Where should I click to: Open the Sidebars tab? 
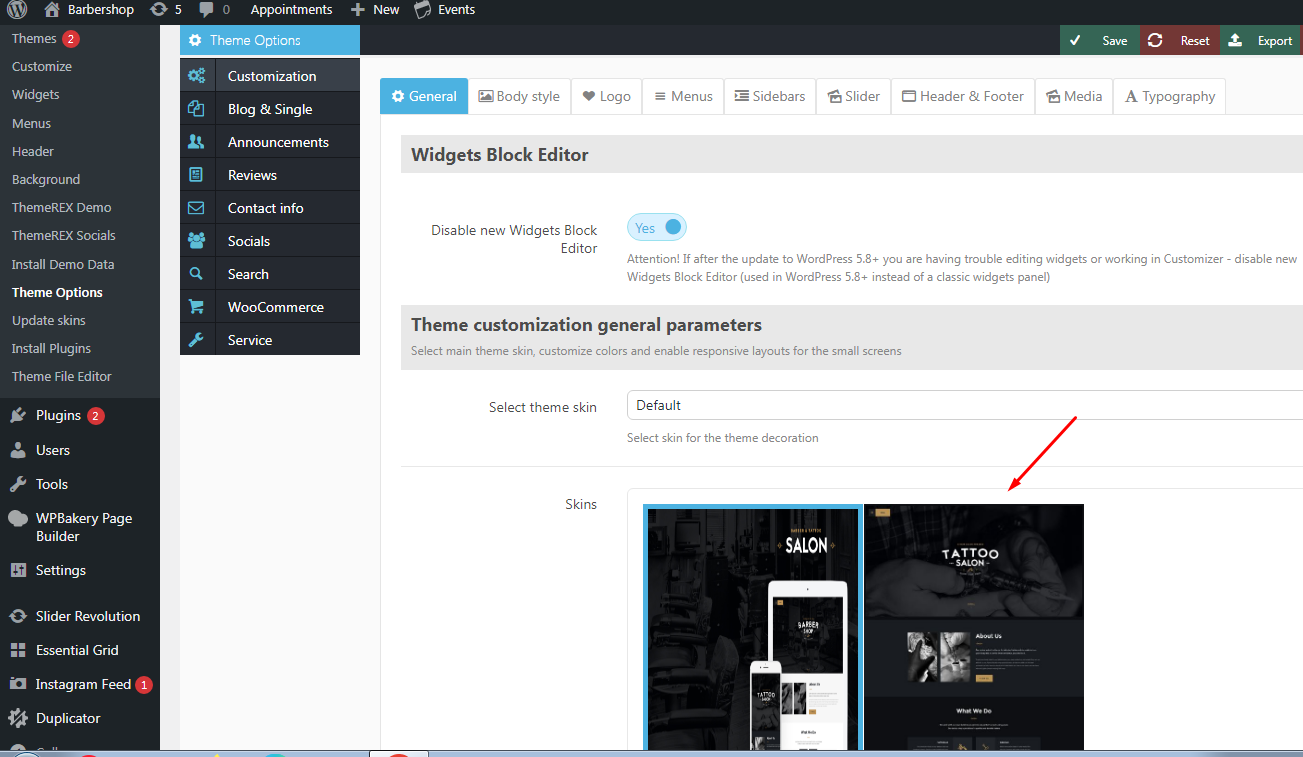(x=770, y=96)
